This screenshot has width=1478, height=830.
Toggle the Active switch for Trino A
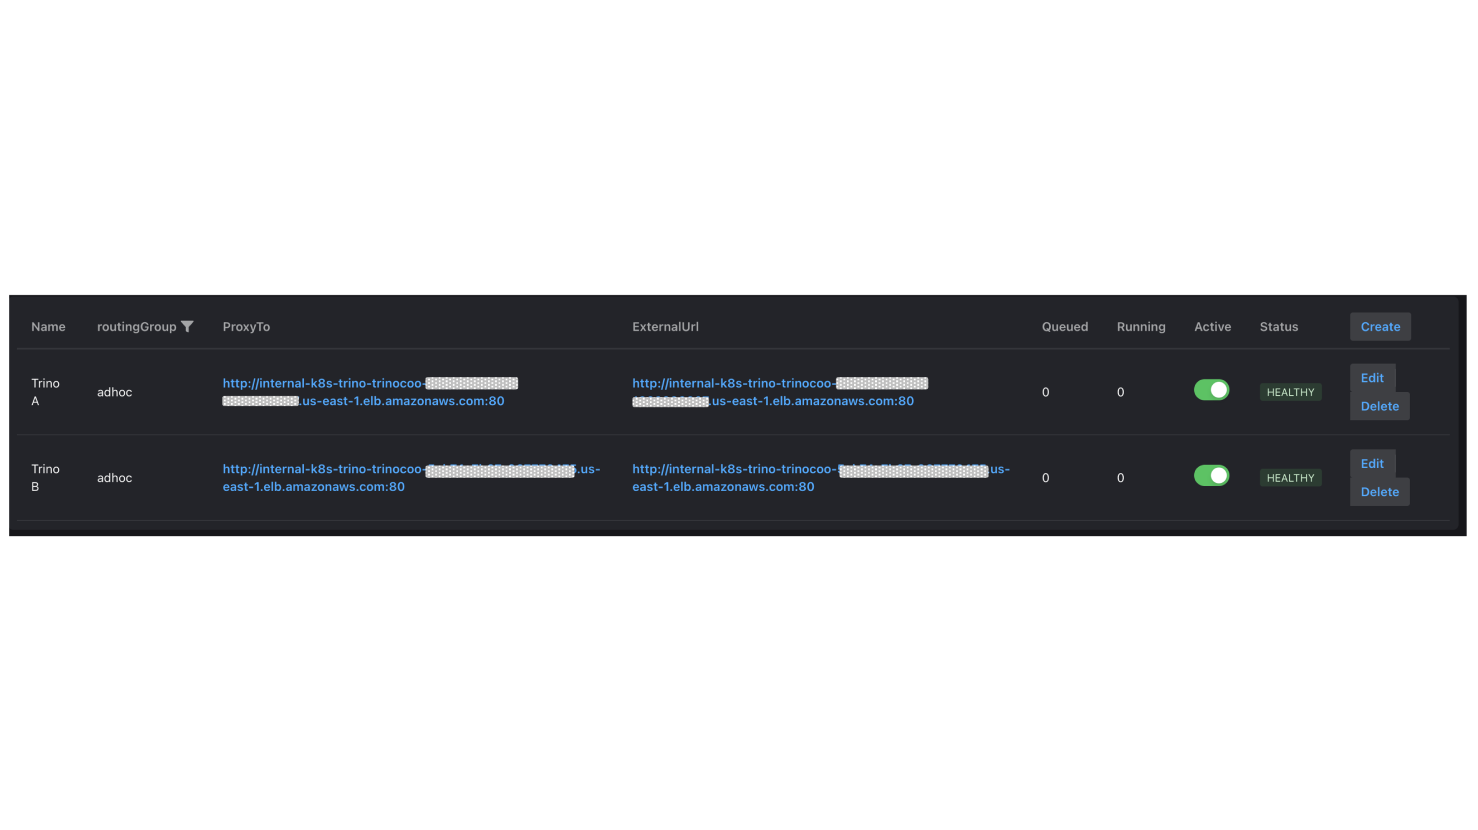pos(1211,390)
